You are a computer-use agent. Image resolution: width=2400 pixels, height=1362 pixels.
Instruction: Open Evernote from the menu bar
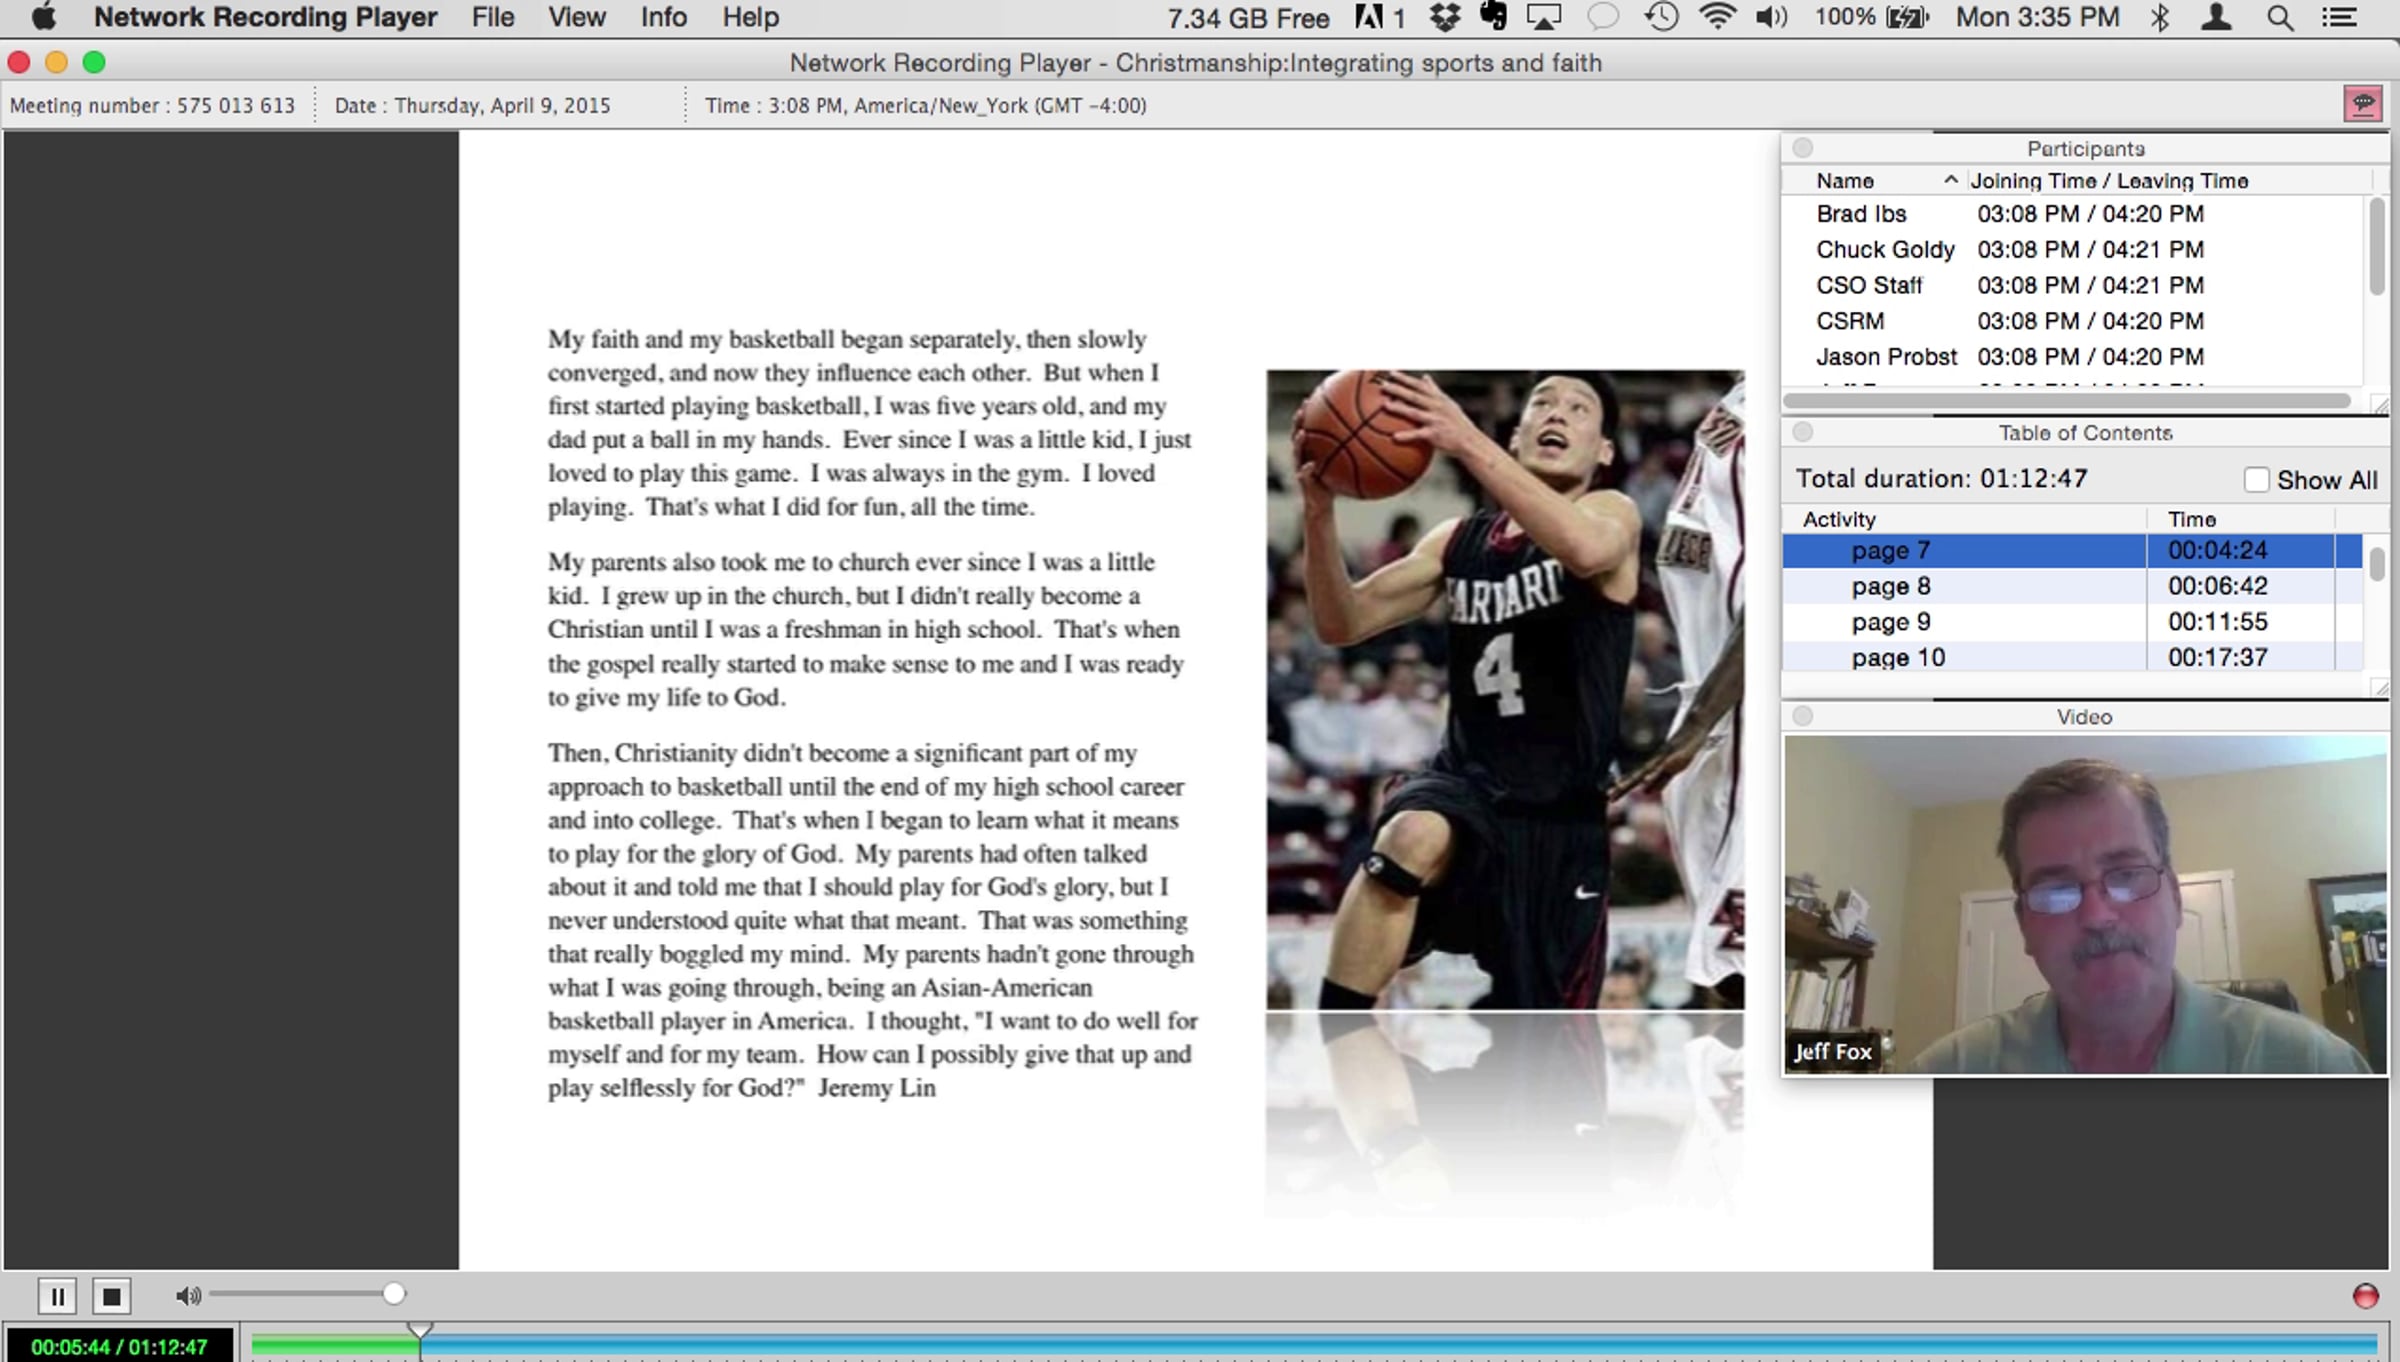tap(1493, 17)
